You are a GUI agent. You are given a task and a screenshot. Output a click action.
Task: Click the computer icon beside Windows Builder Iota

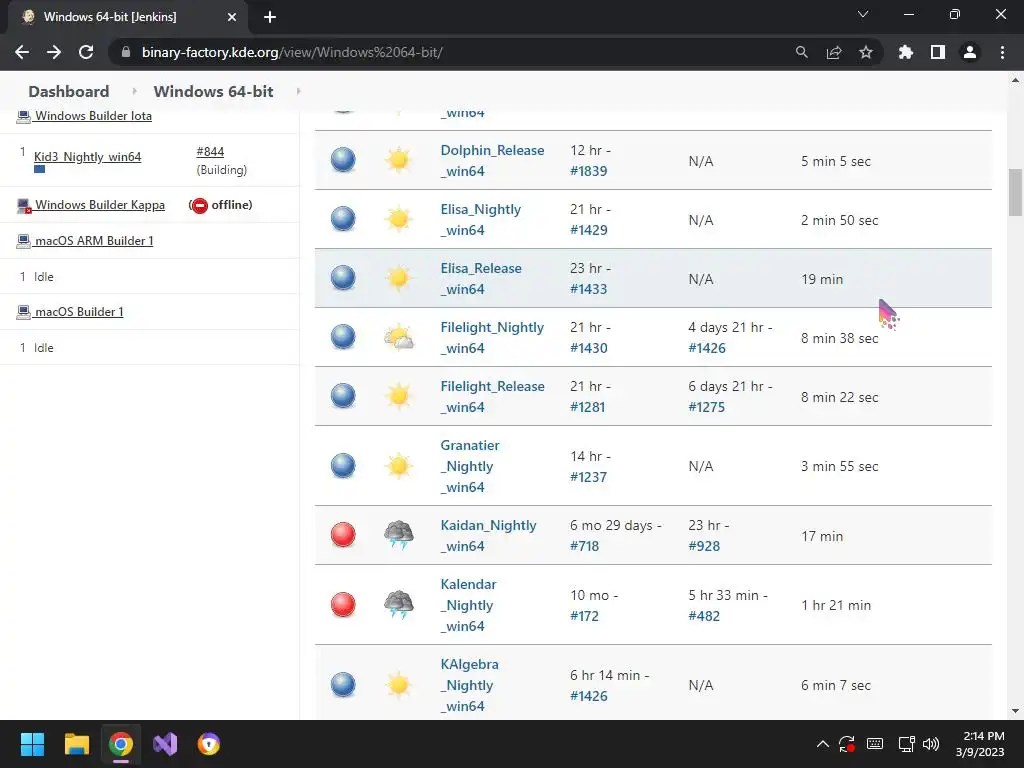(24, 116)
